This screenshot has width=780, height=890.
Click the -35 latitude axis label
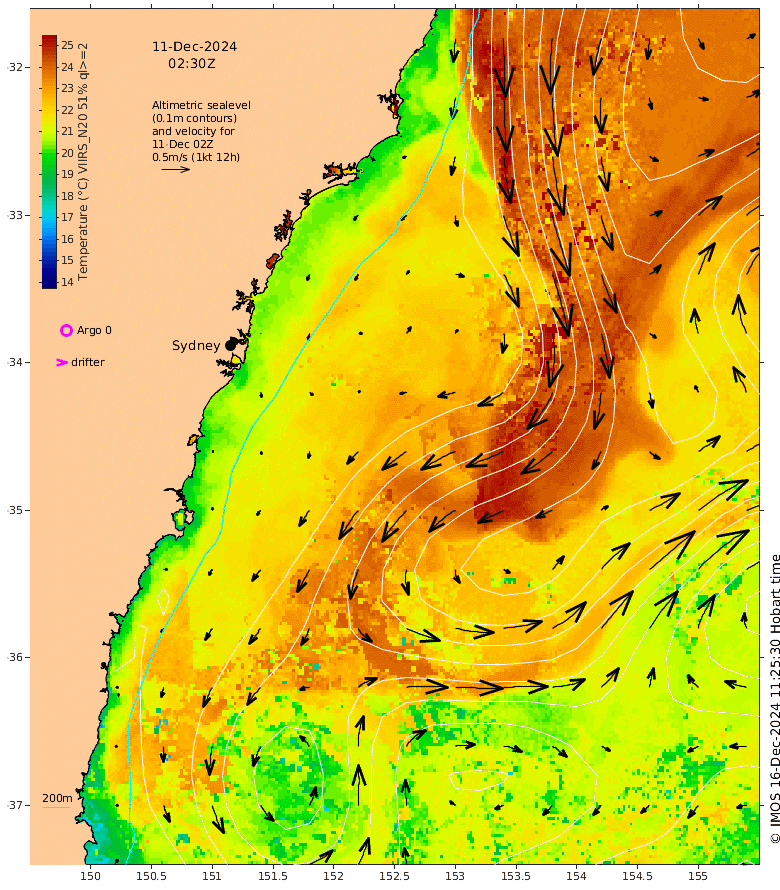click(15, 510)
